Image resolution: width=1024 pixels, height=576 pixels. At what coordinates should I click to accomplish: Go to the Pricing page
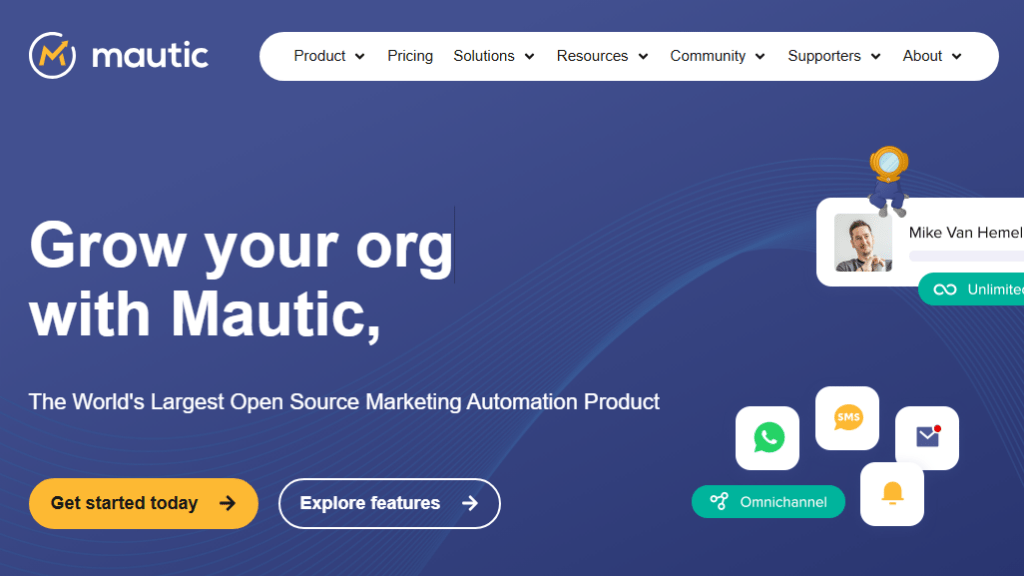point(410,56)
